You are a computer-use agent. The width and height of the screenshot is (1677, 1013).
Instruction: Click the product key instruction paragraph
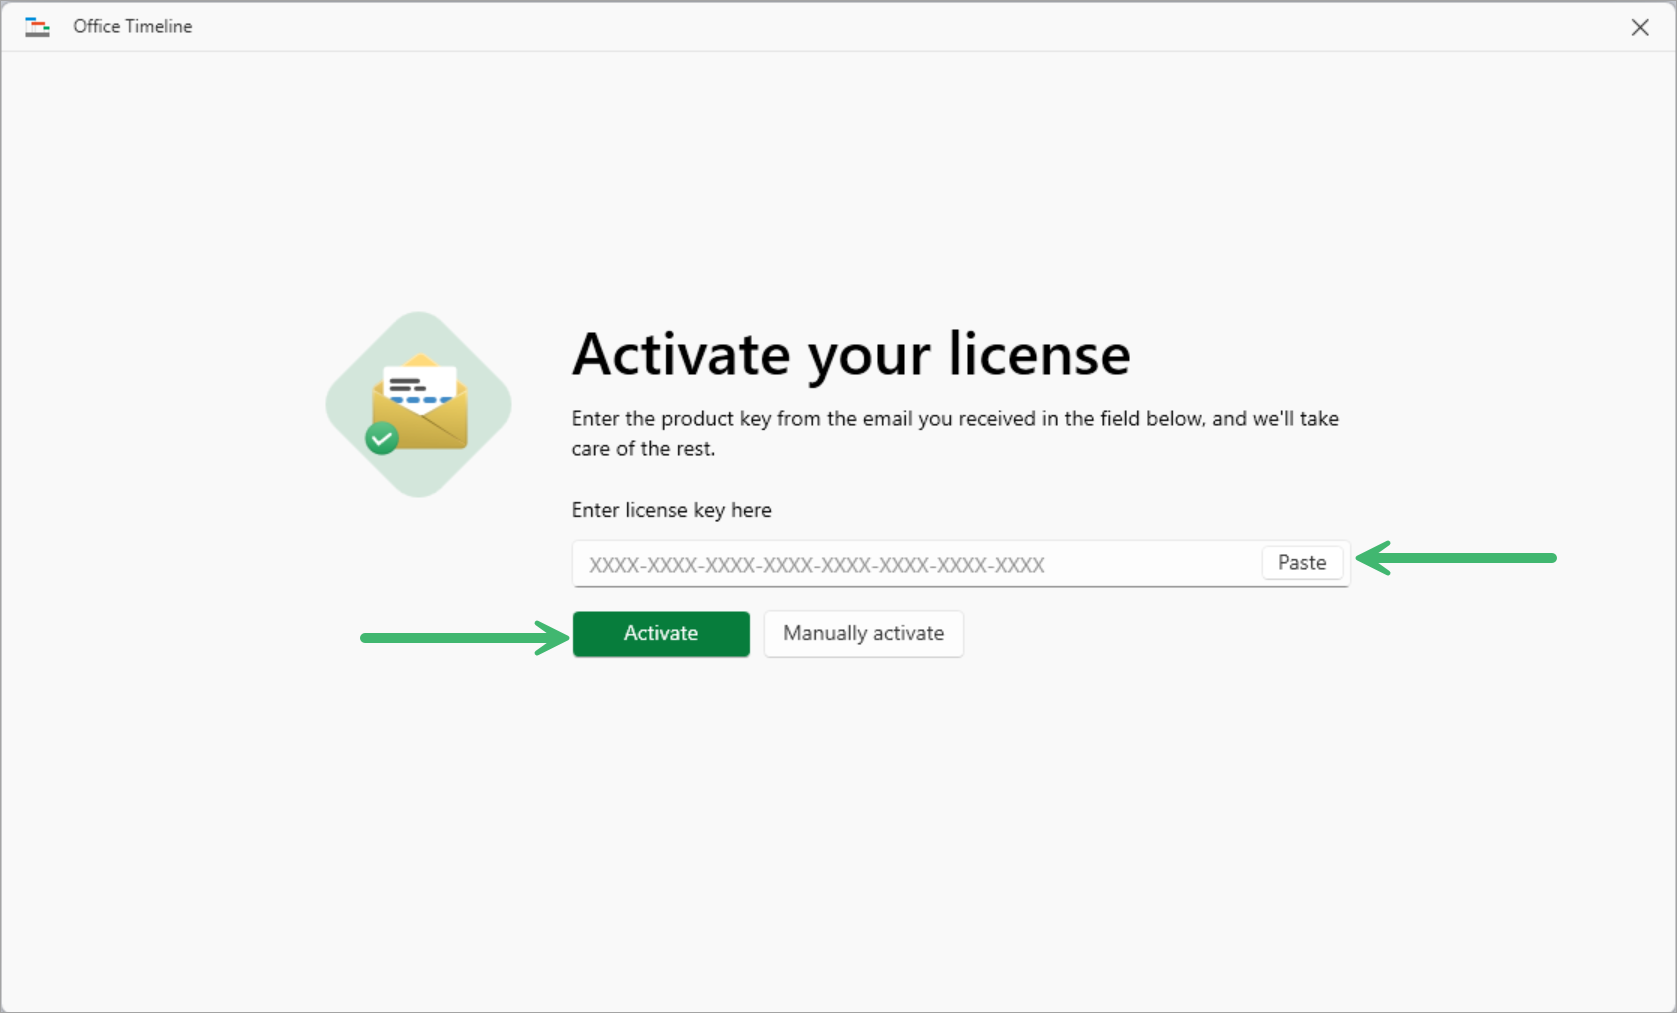pos(955,433)
